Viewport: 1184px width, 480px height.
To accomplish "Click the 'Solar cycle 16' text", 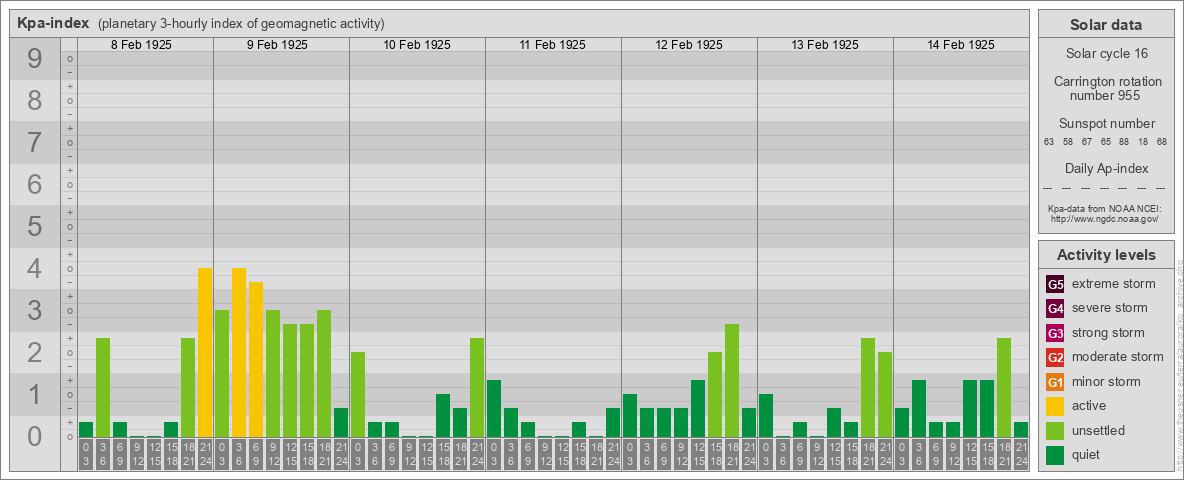I will pyautogui.click(x=1105, y=54).
